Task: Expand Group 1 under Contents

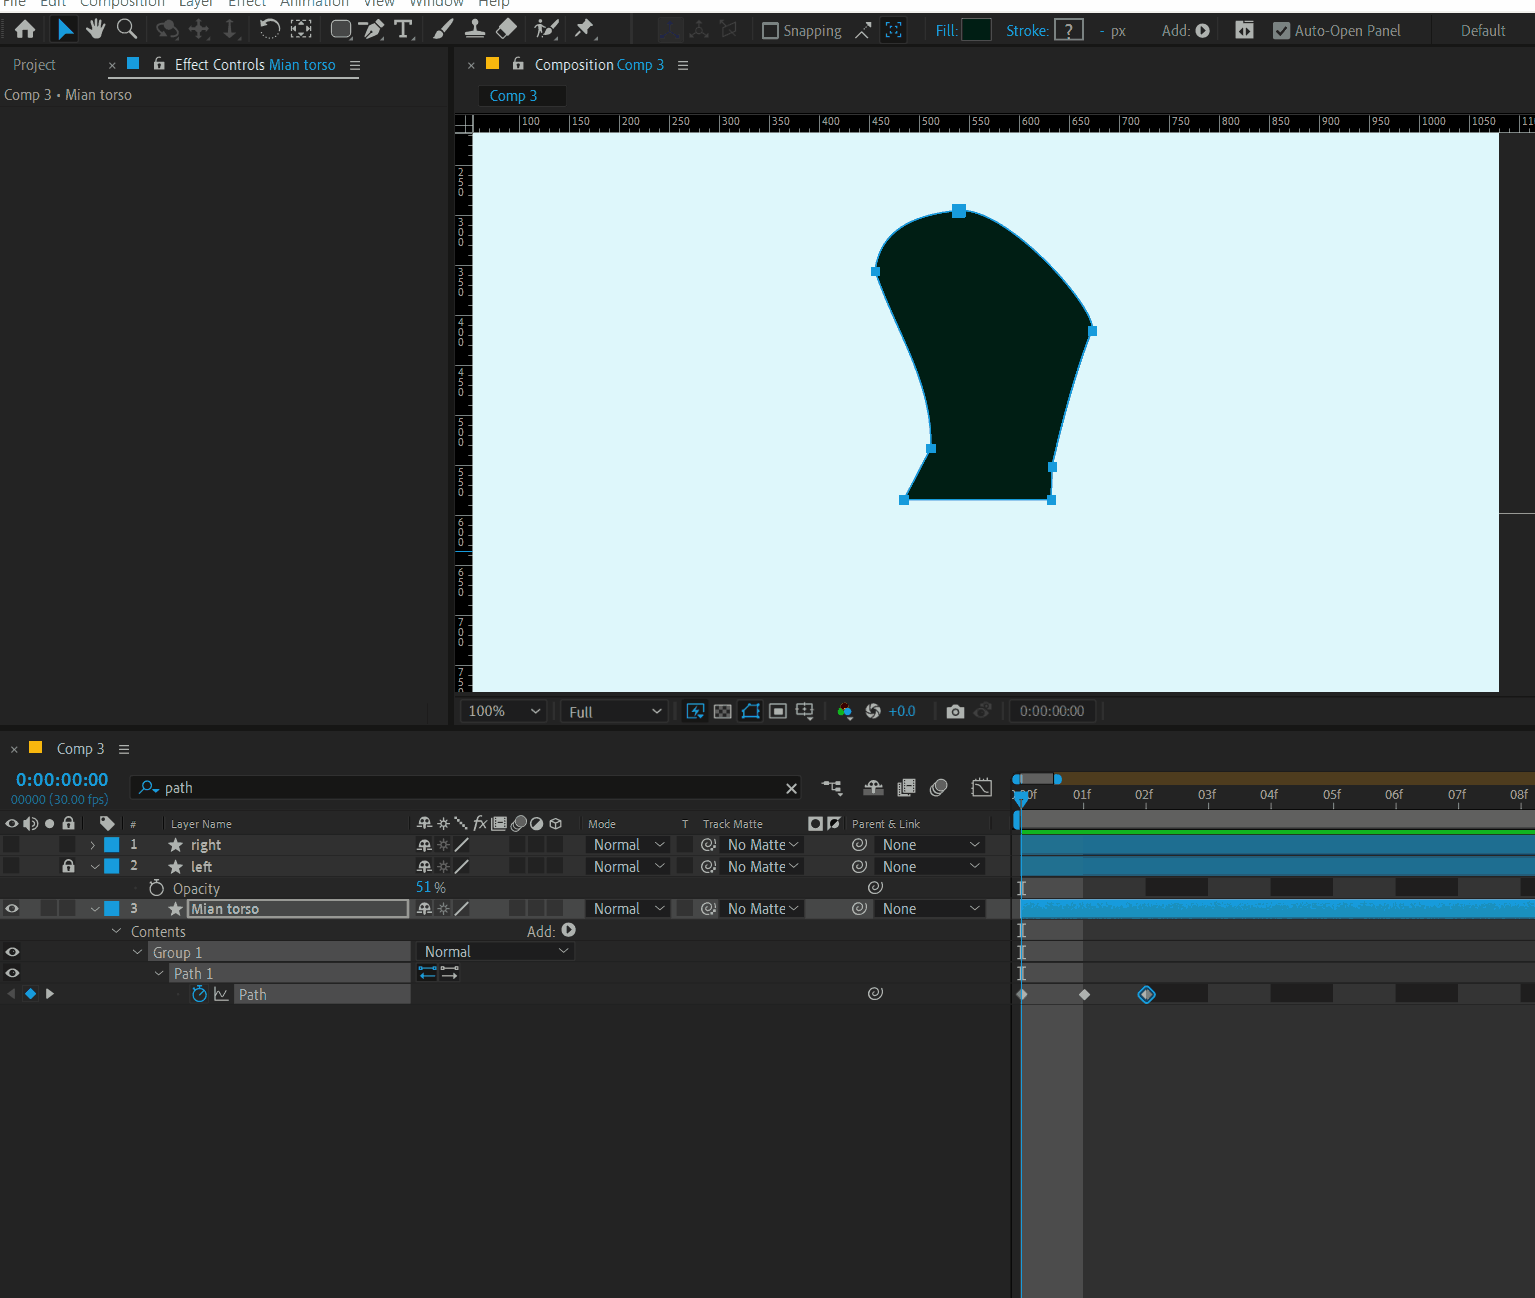Action: coord(138,951)
